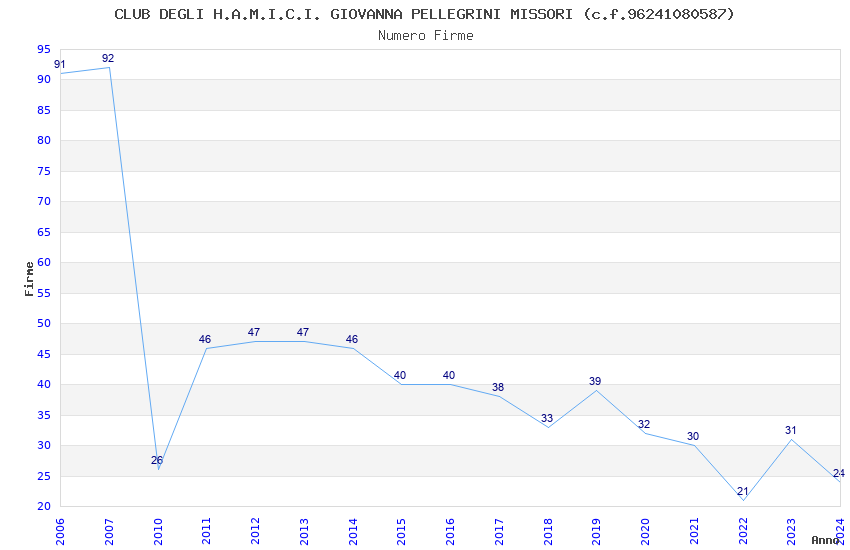
Task: Click y-axis tick label 75
Action: (44, 171)
